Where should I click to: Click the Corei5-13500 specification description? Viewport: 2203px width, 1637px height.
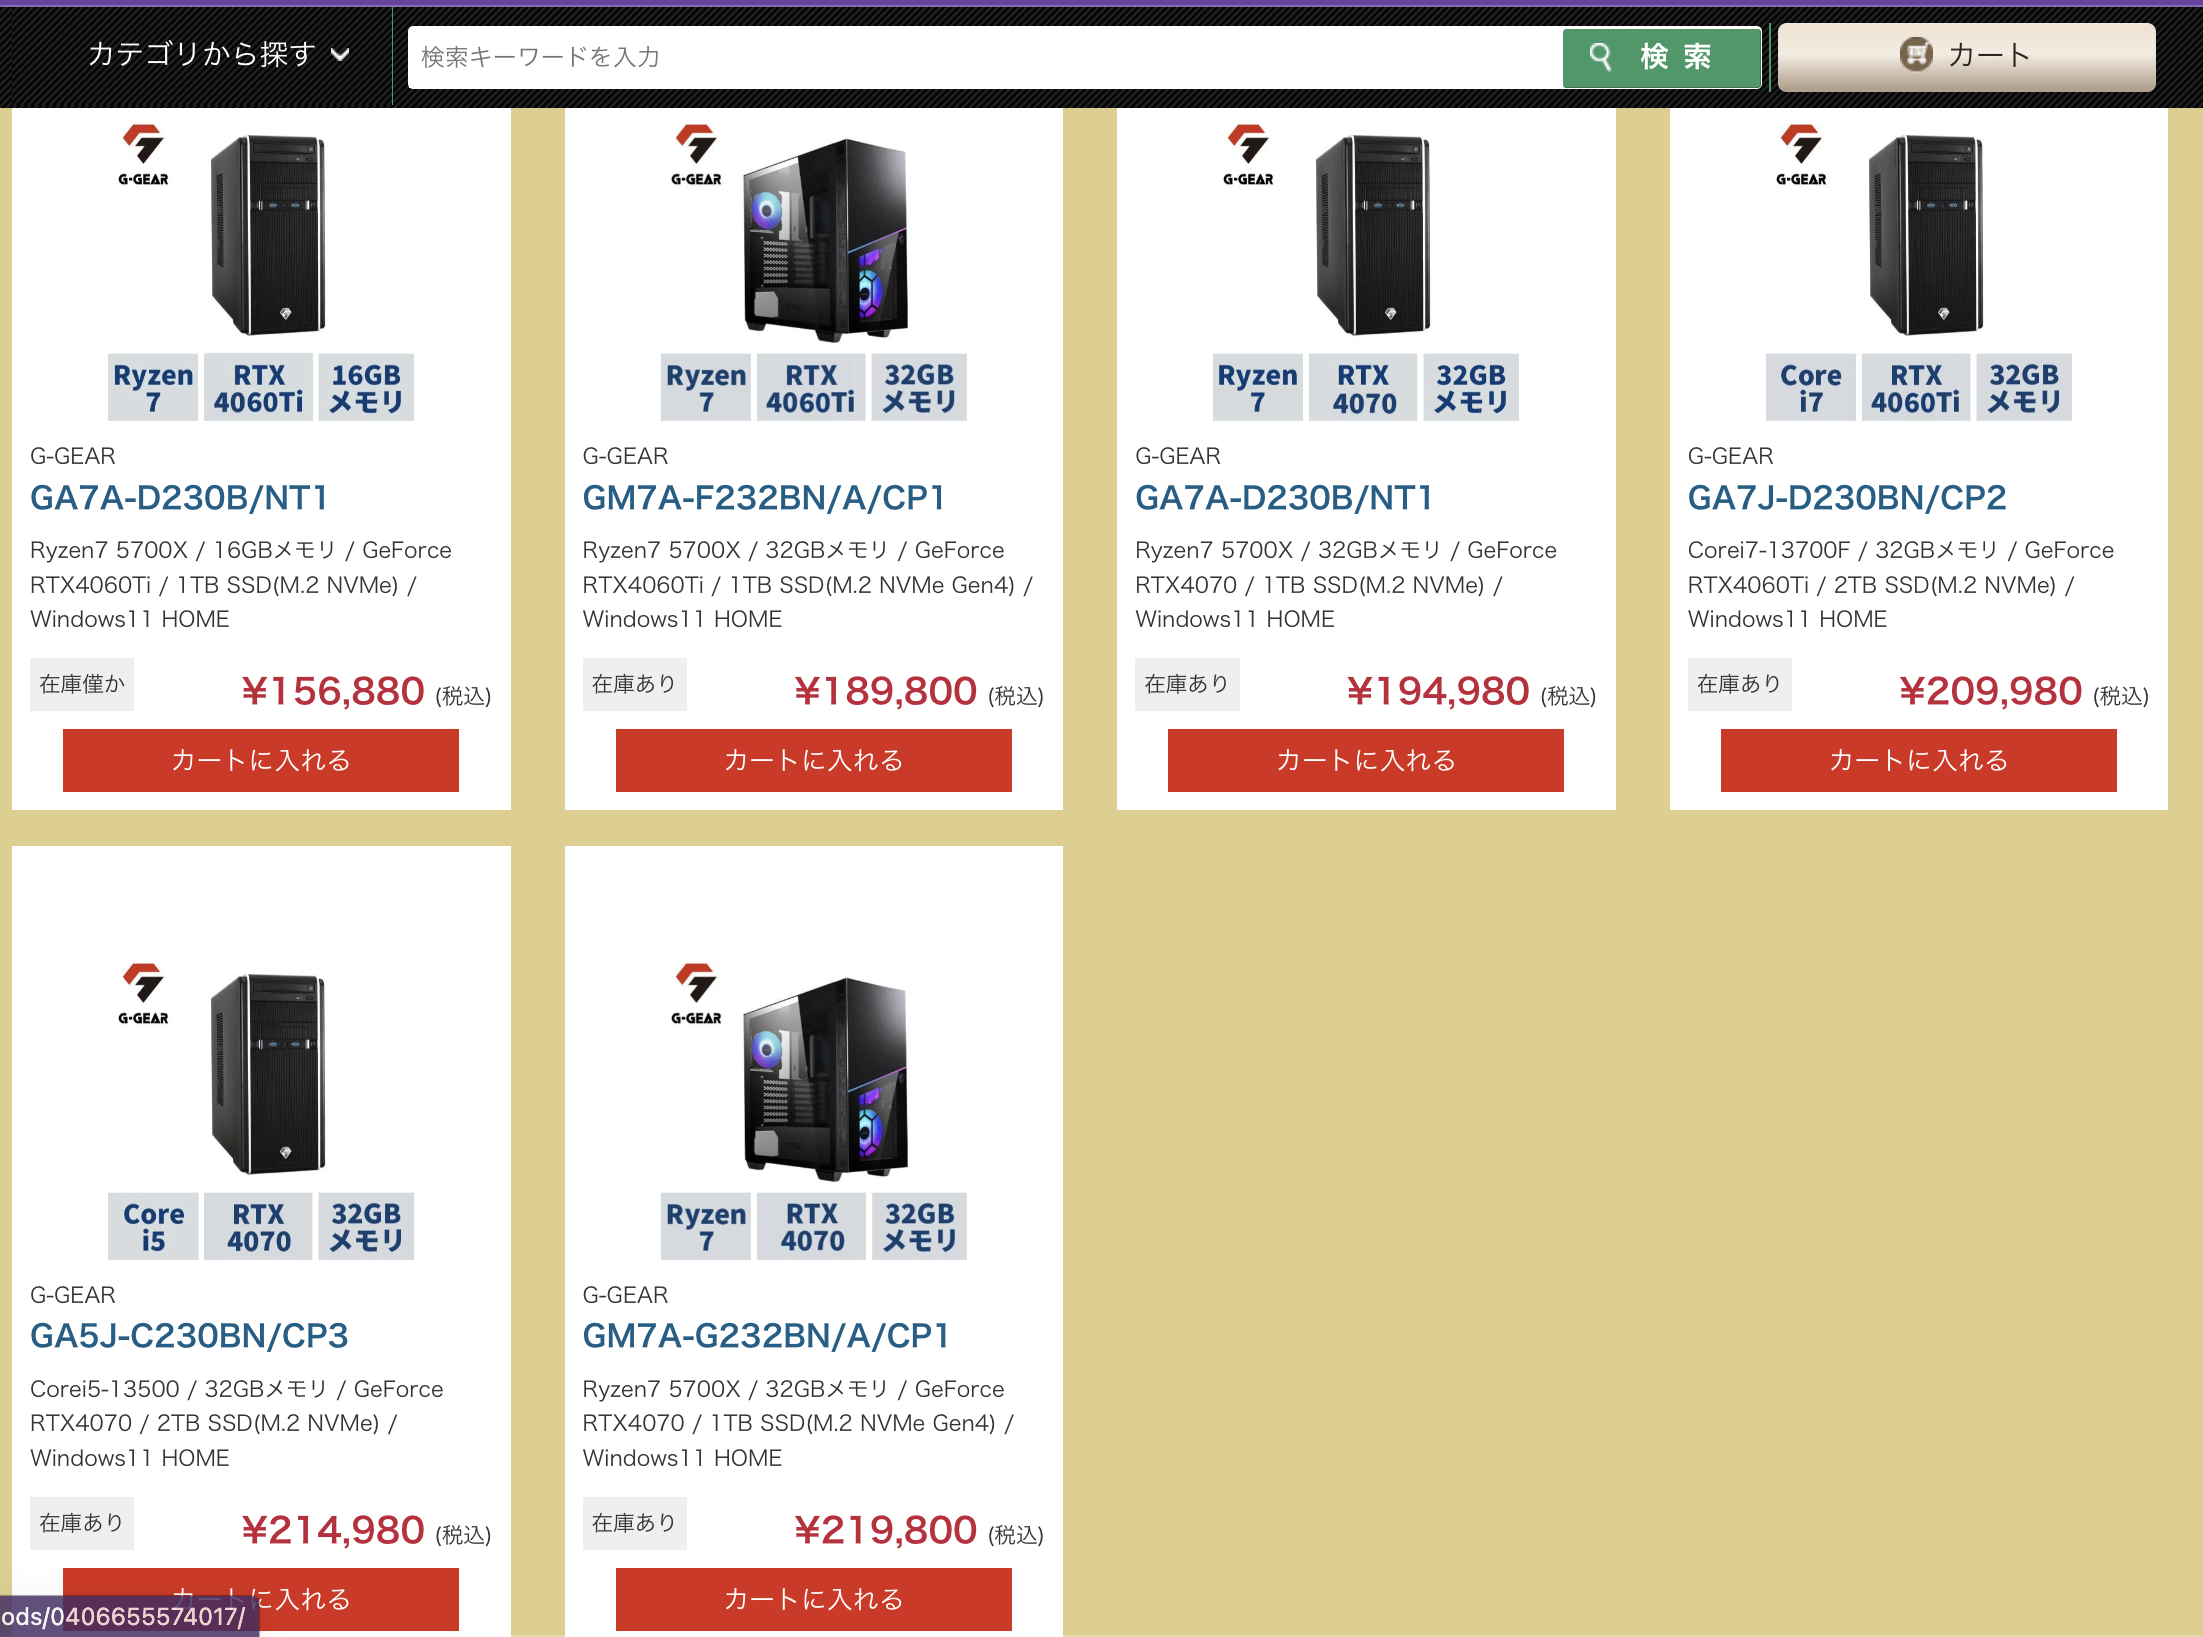tap(237, 1424)
